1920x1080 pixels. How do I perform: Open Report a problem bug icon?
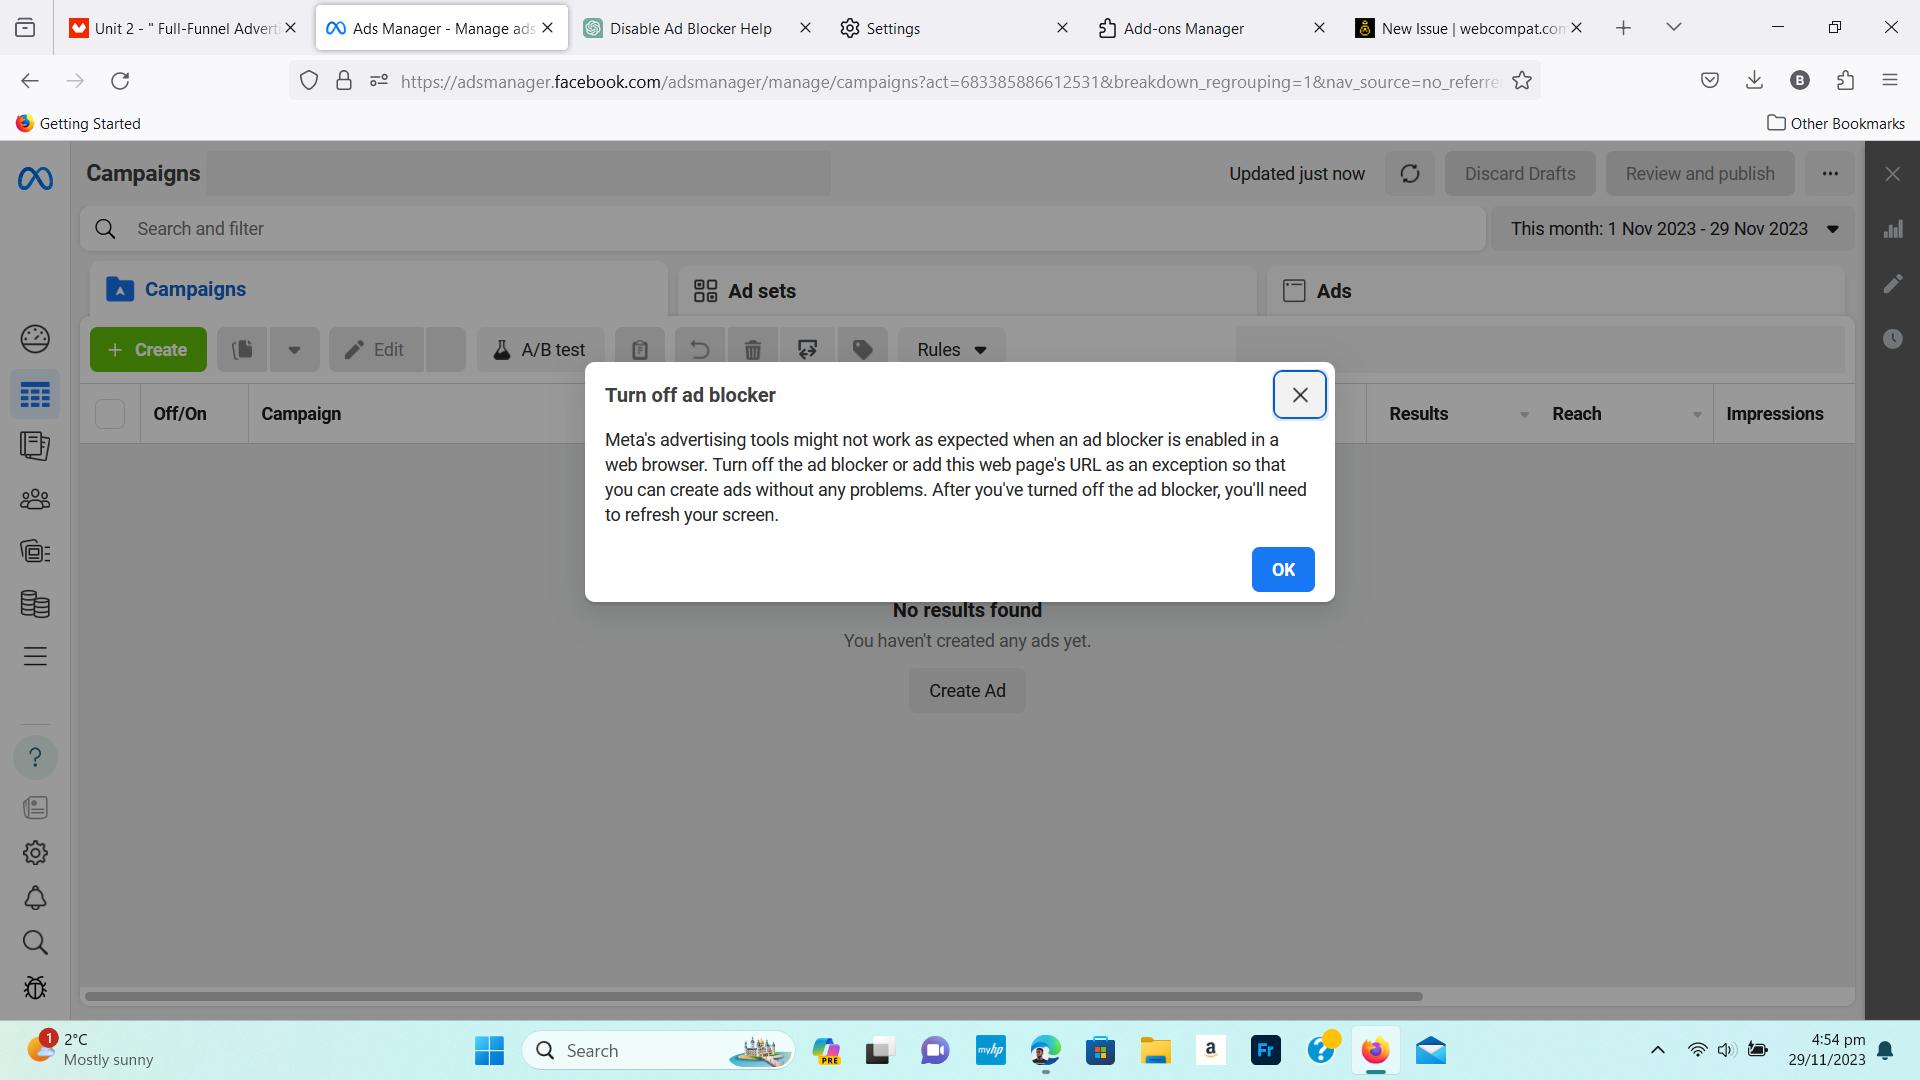click(35, 988)
